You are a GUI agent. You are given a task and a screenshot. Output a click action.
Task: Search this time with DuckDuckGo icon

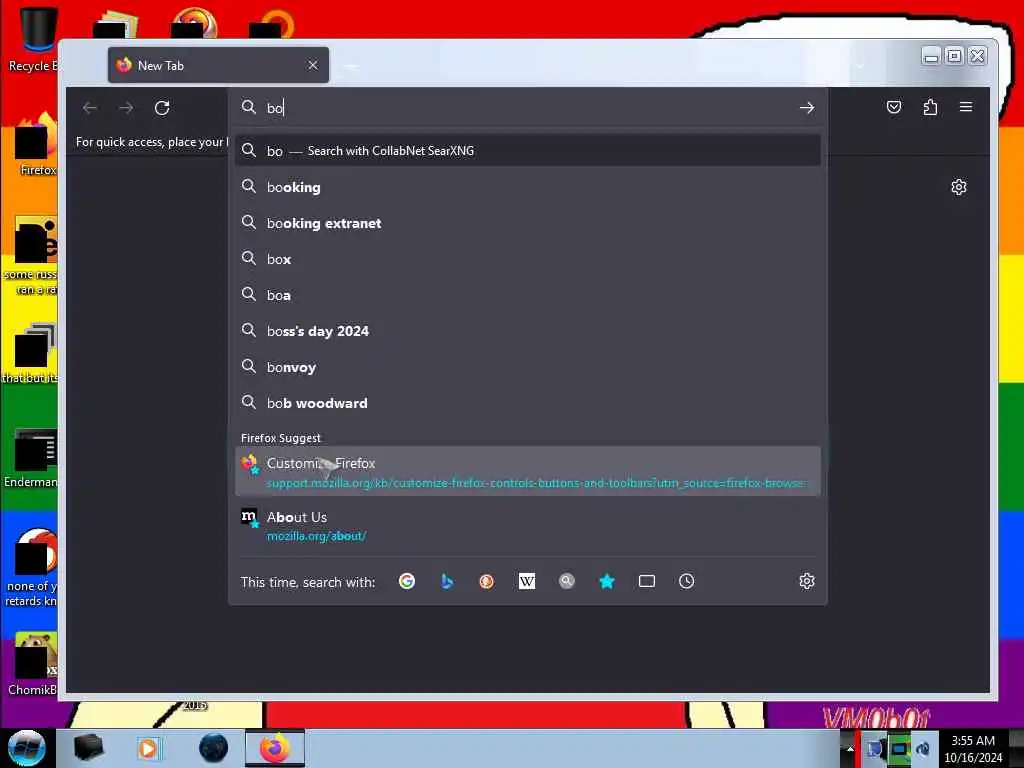tap(487, 581)
